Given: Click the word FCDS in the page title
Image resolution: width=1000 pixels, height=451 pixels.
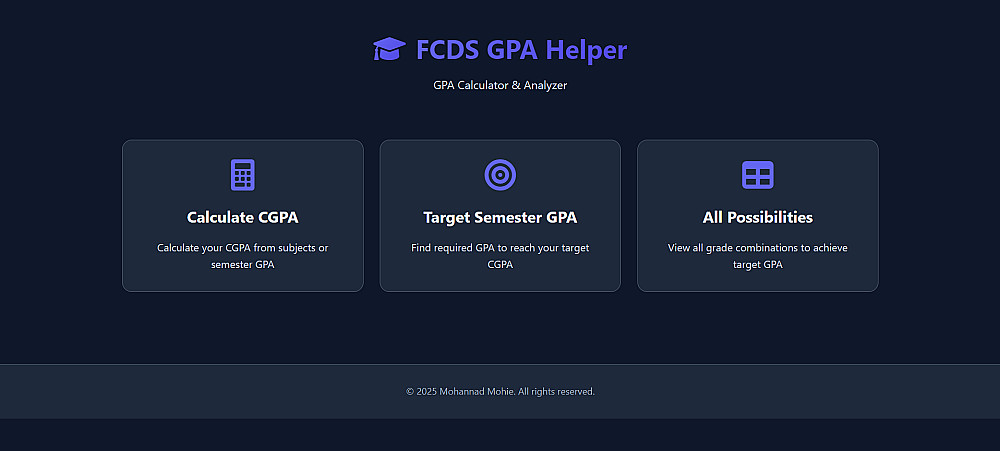Looking at the screenshot, I should tap(446, 49).
